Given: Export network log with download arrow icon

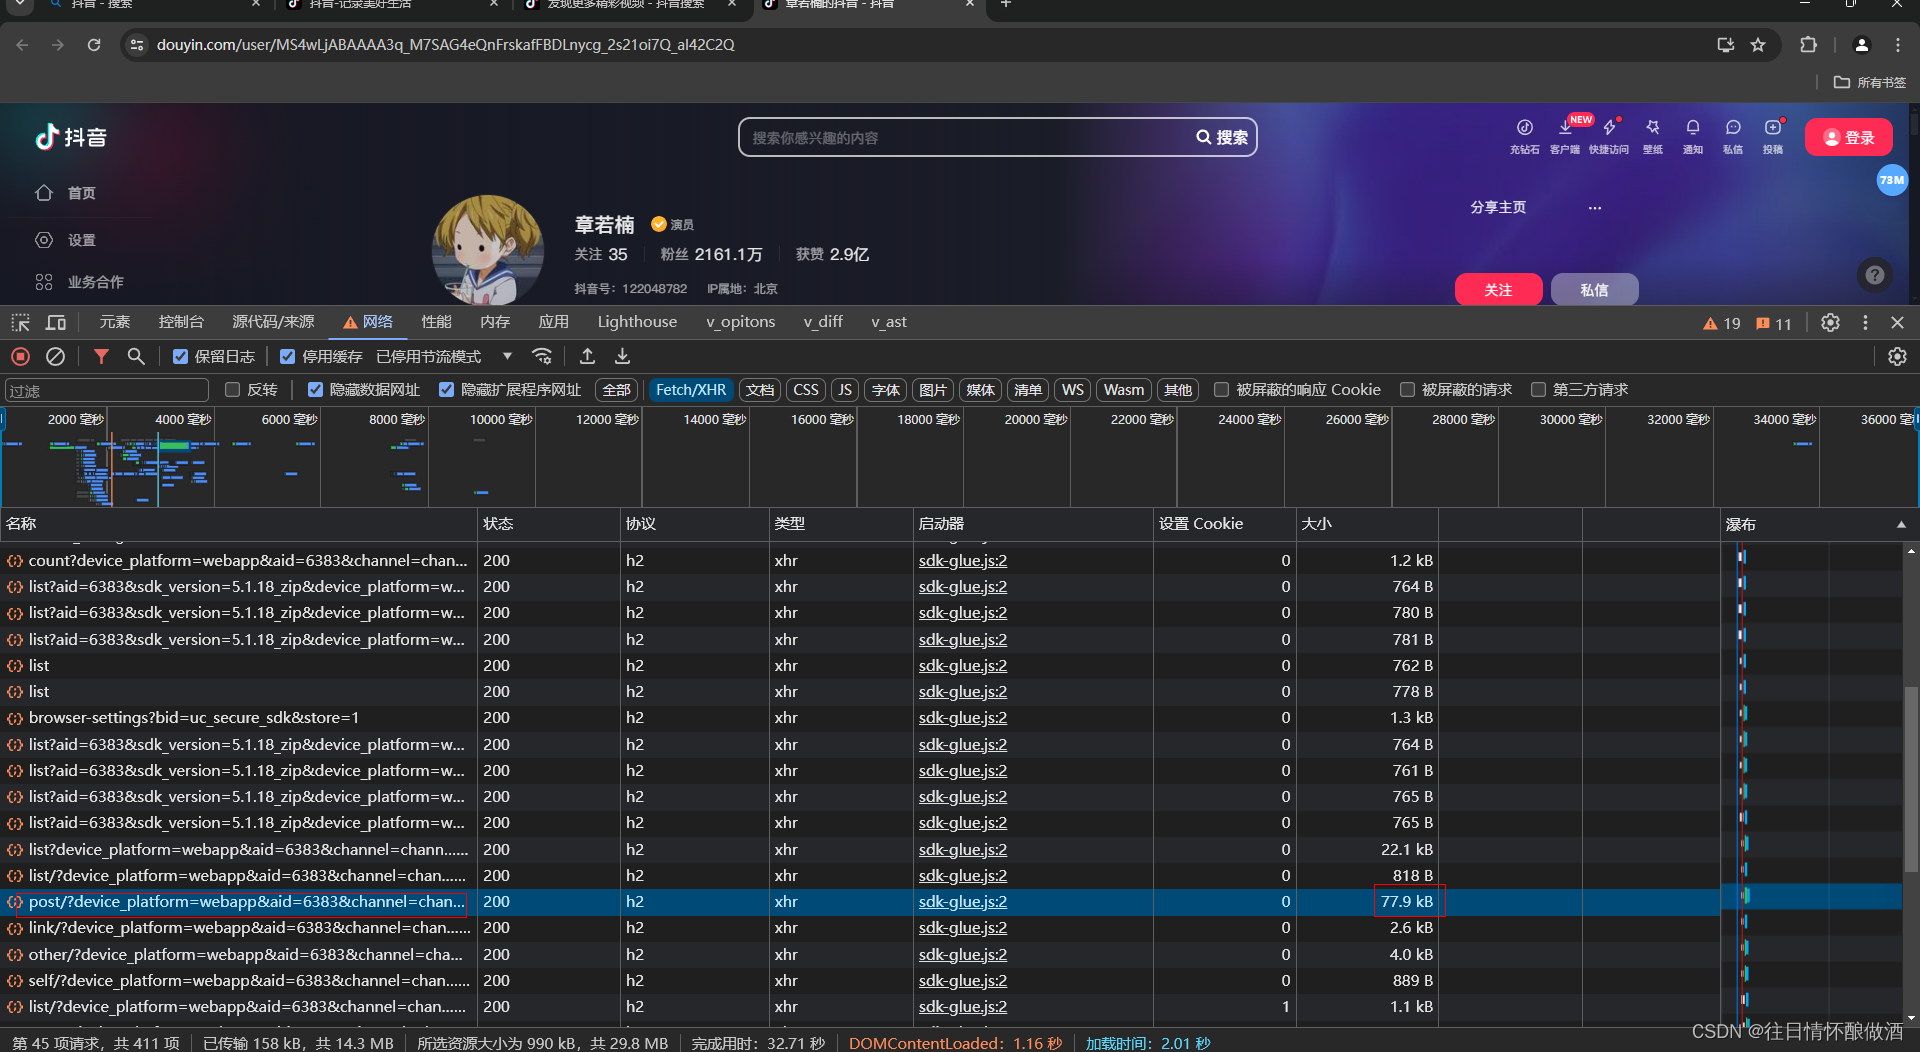Looking at the screenshot, I should pos(622,356).
